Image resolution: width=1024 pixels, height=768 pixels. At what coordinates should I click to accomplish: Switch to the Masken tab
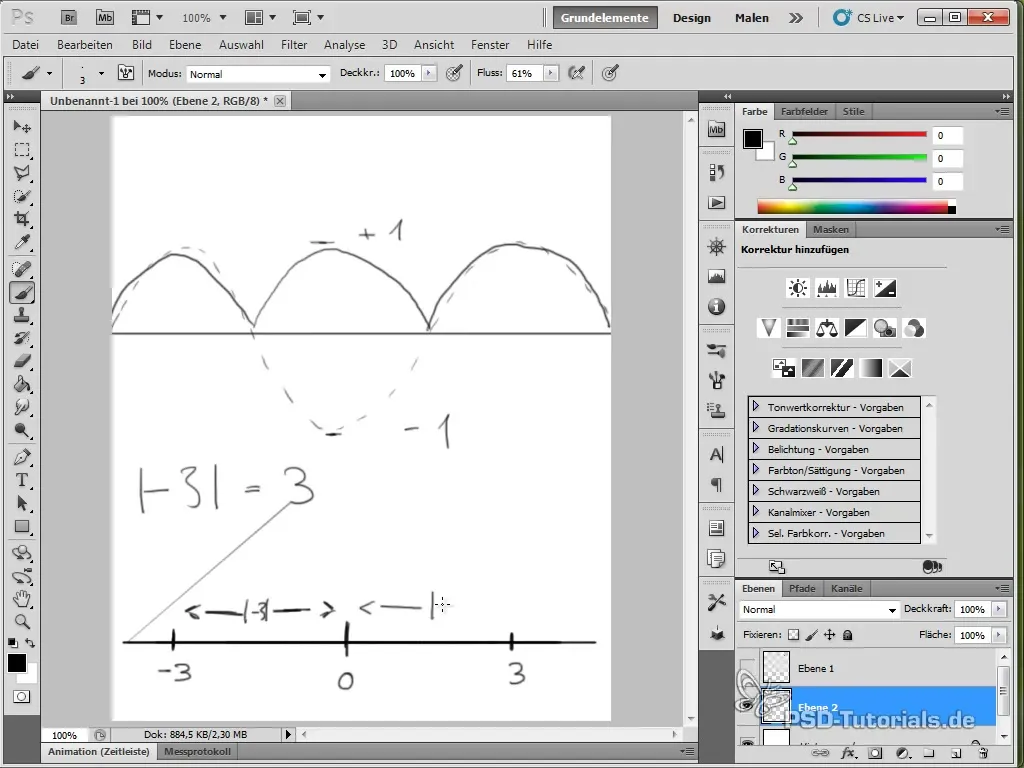click(x=831, y=229)
